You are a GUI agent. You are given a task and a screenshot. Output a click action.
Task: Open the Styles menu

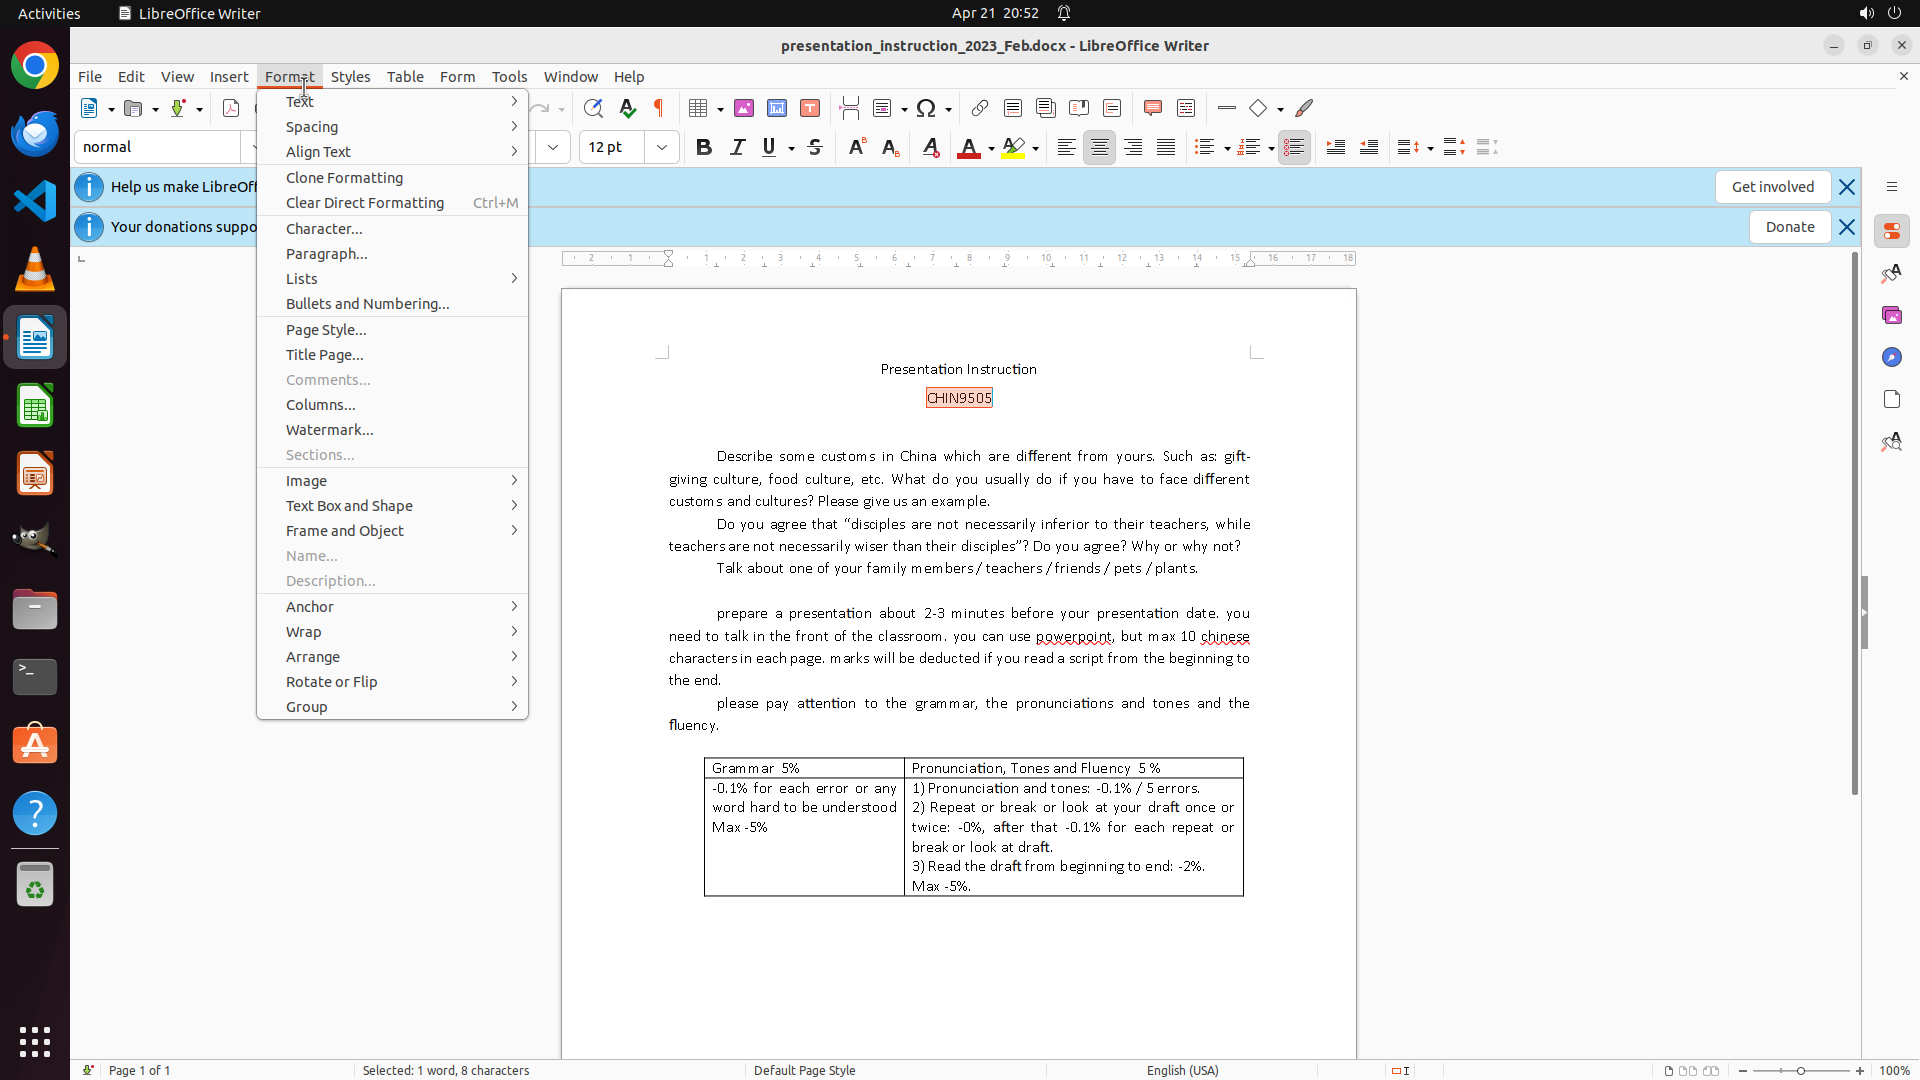point(350,76)
